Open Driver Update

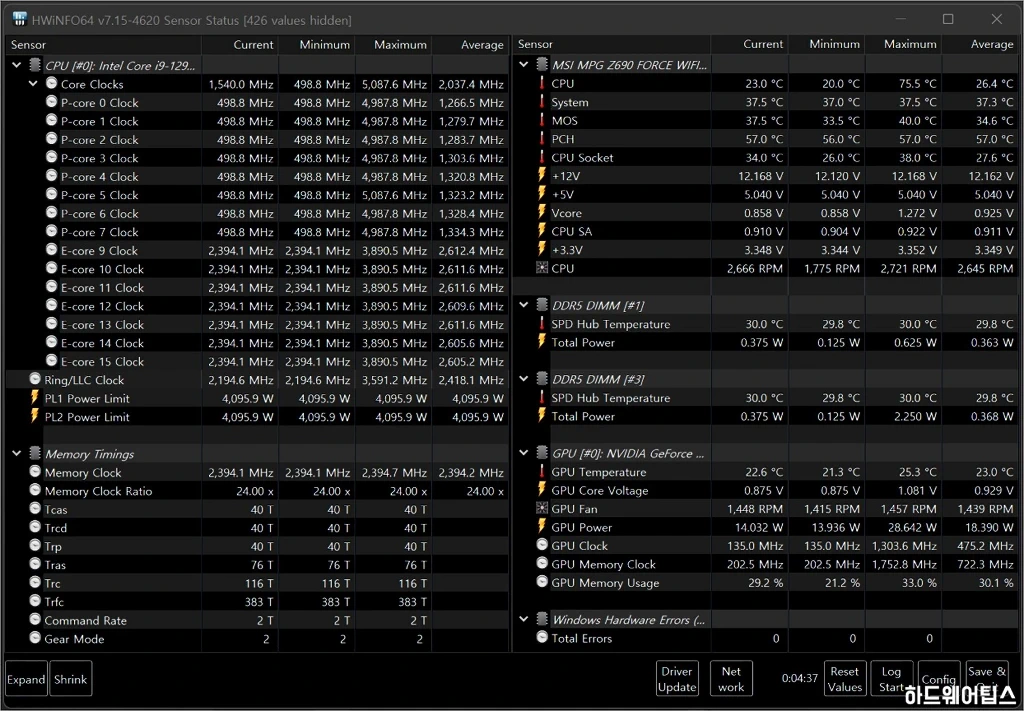coord(677,679)
